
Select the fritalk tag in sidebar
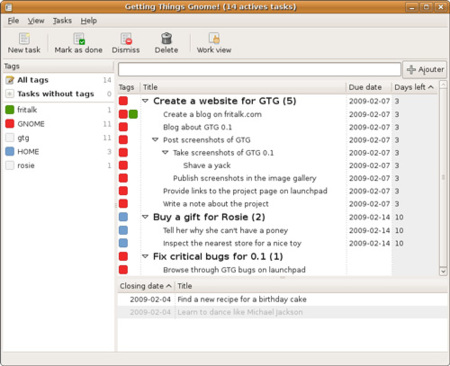pos(58,110)
